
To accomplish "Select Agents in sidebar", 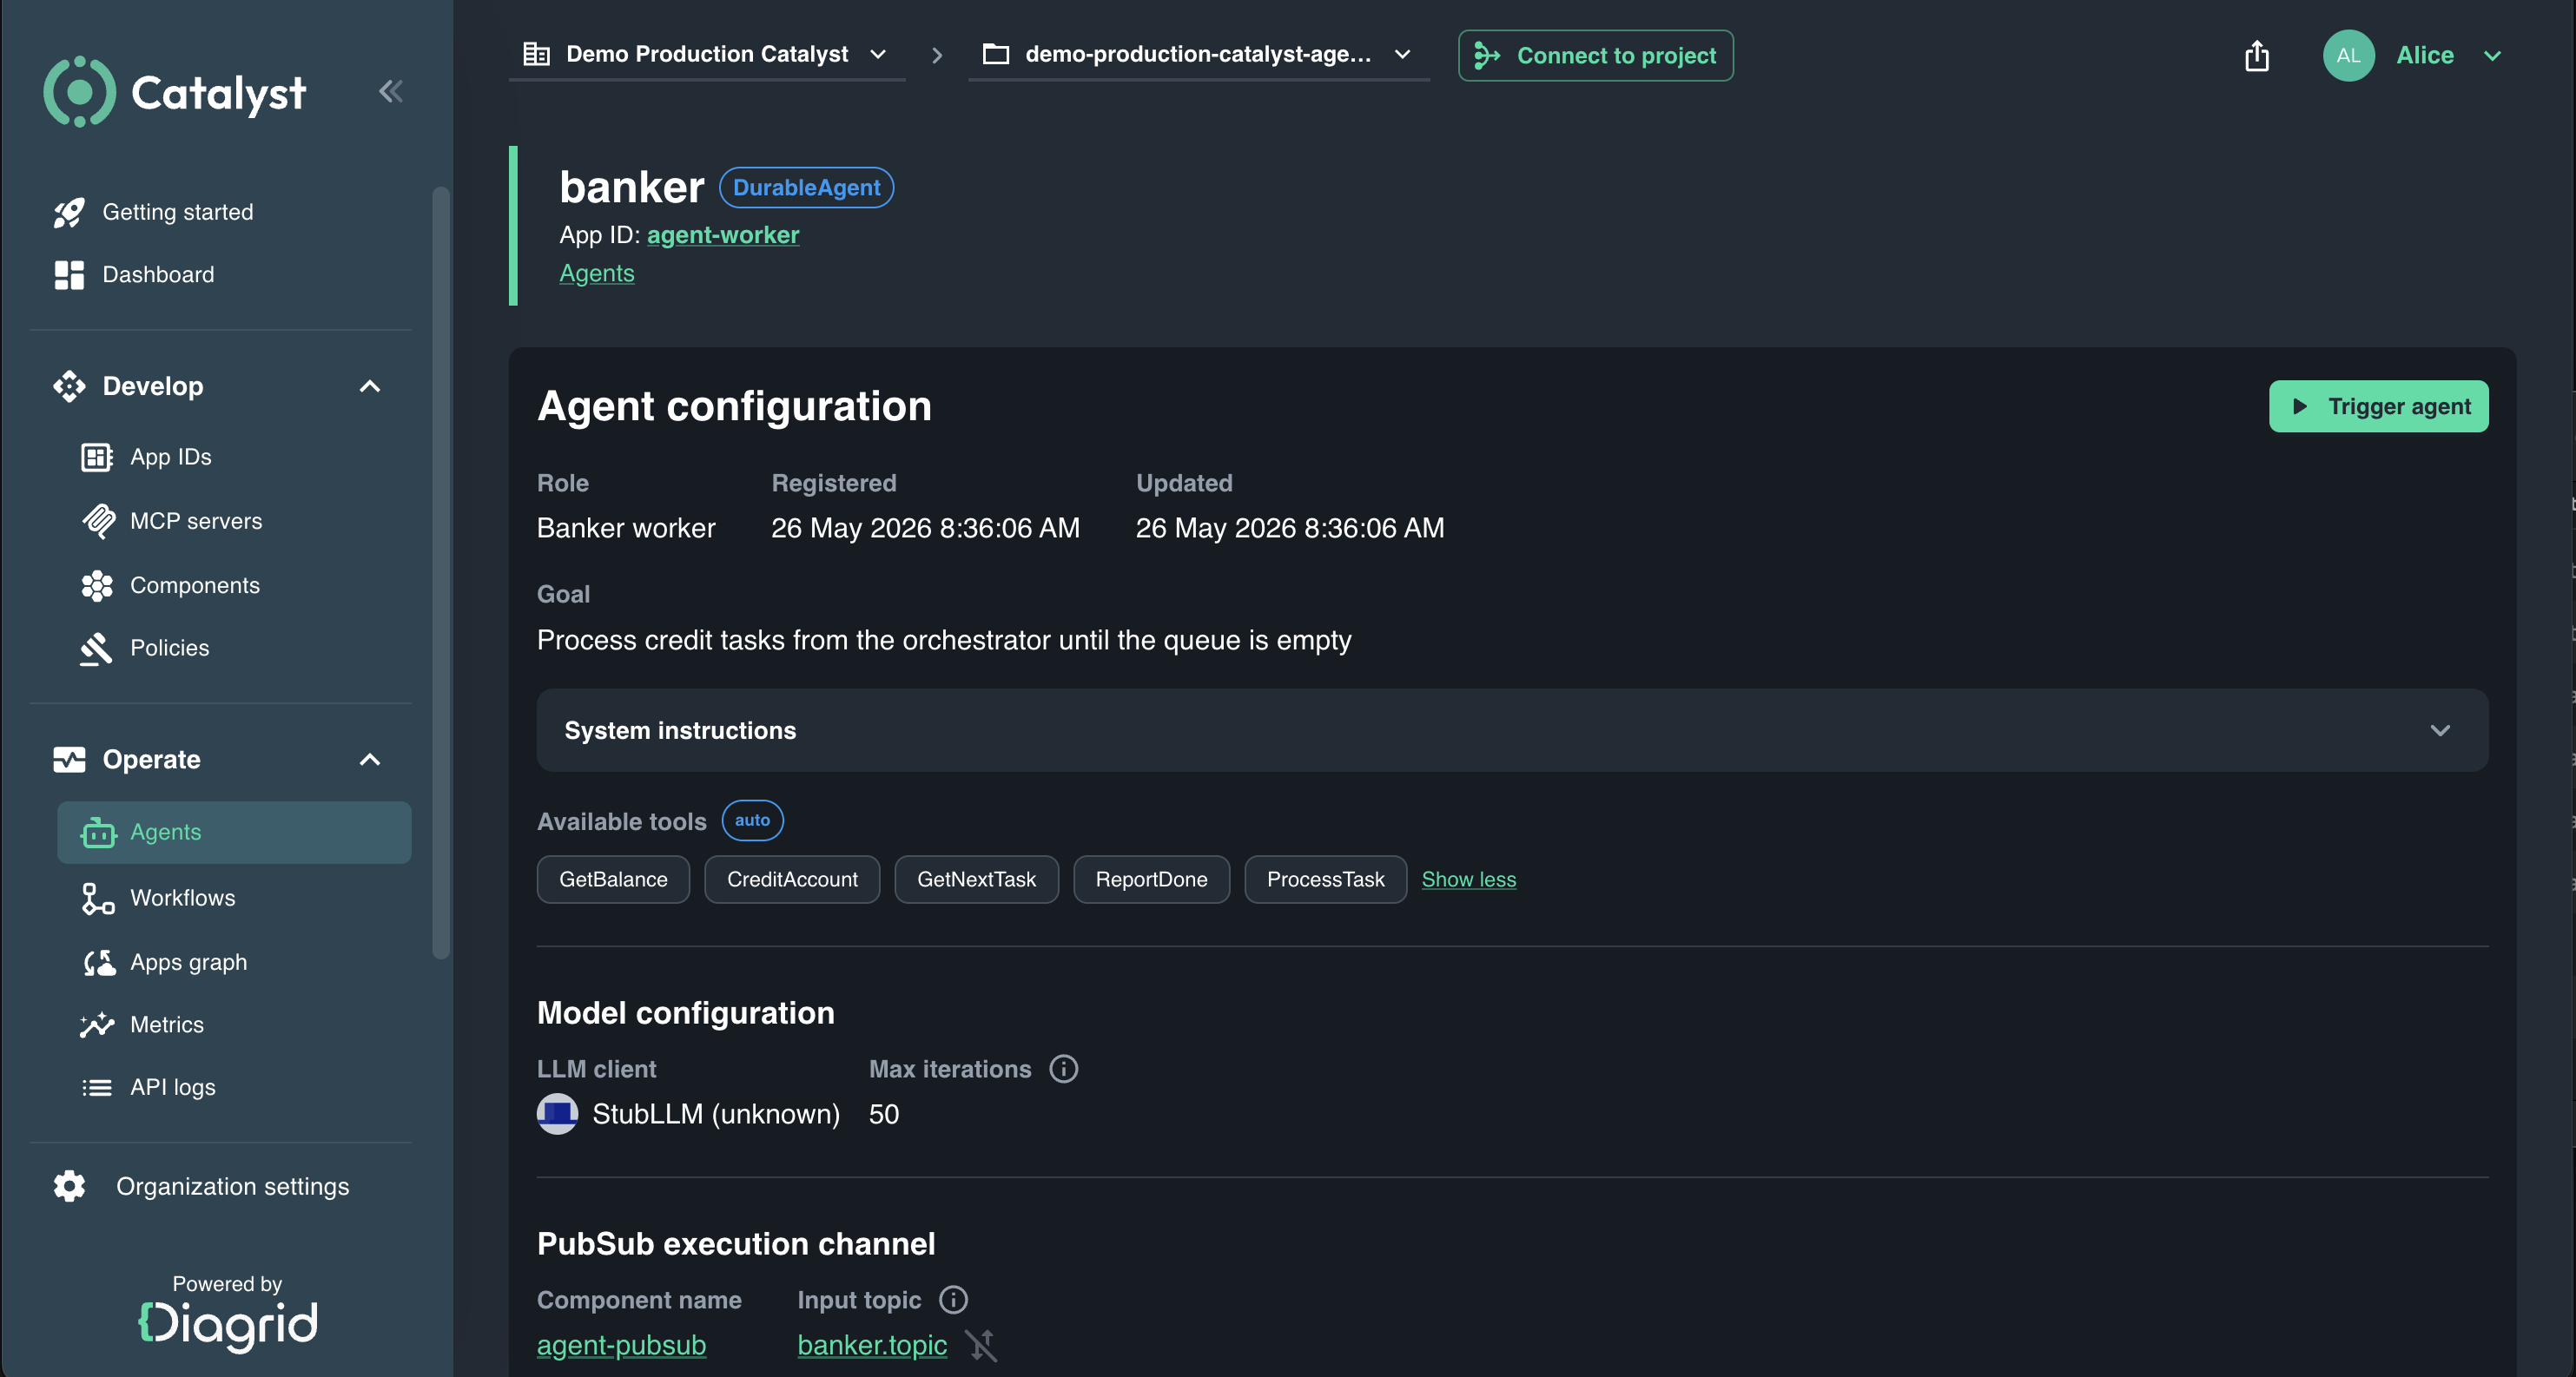I will coord(234,832).
